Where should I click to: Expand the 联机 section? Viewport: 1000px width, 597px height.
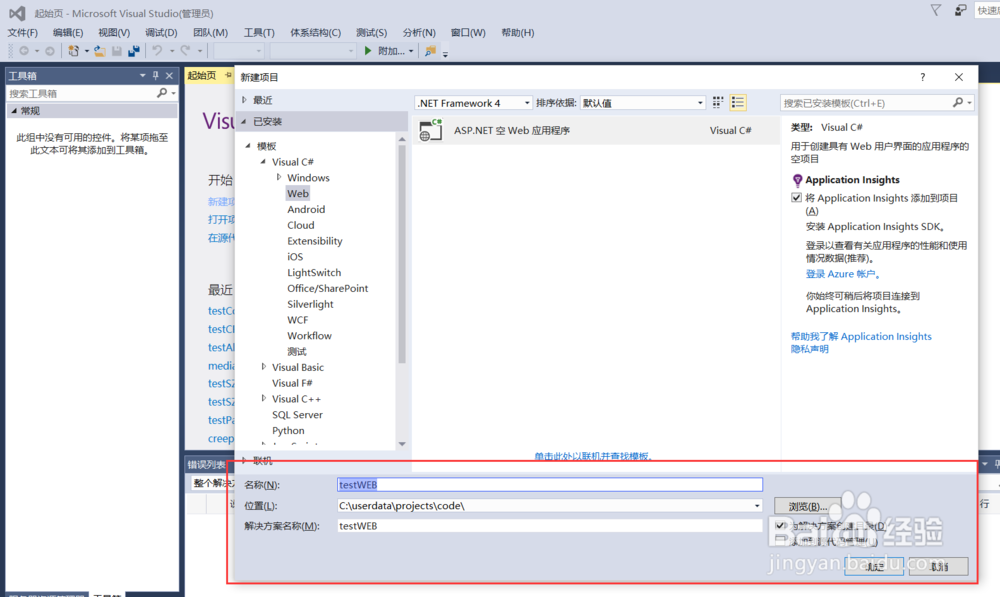click(x=244, y=460)
